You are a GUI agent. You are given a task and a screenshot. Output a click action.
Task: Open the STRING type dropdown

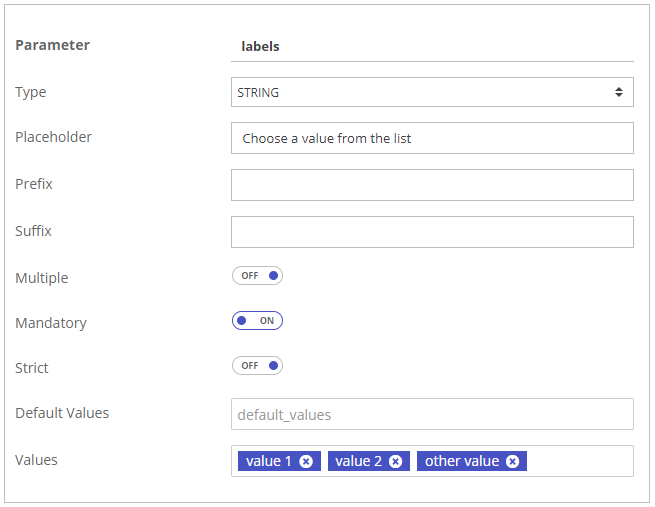(430, 93)
